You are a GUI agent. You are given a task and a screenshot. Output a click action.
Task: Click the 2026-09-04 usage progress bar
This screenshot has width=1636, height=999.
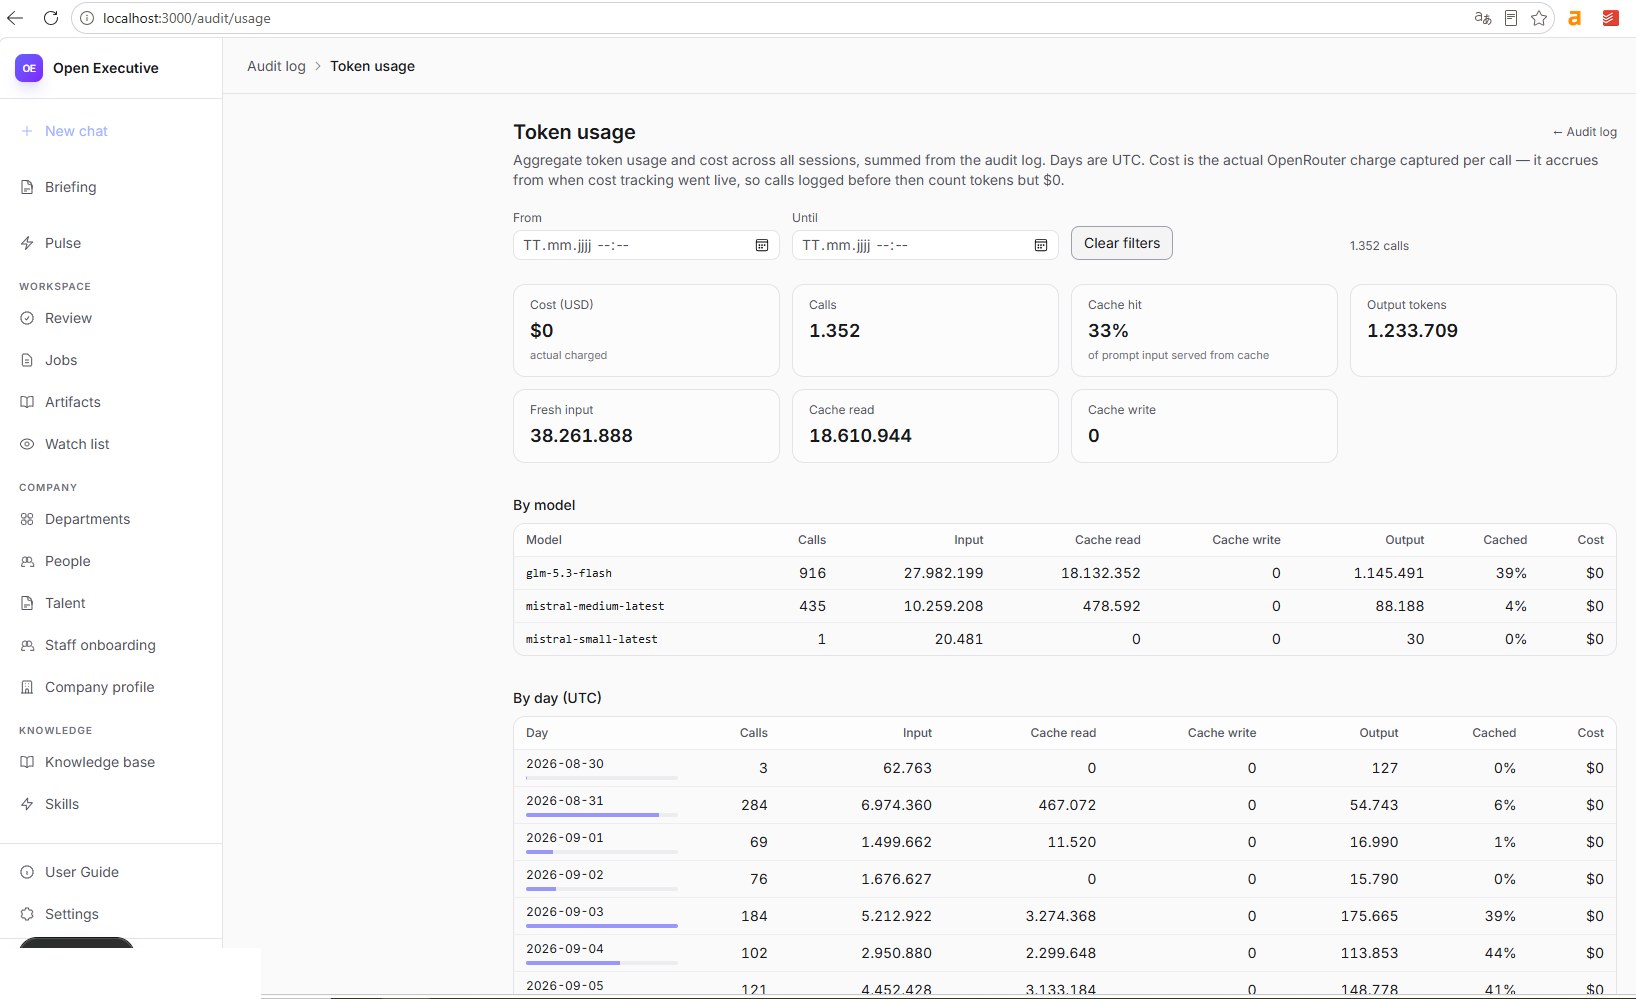(602, 963)
